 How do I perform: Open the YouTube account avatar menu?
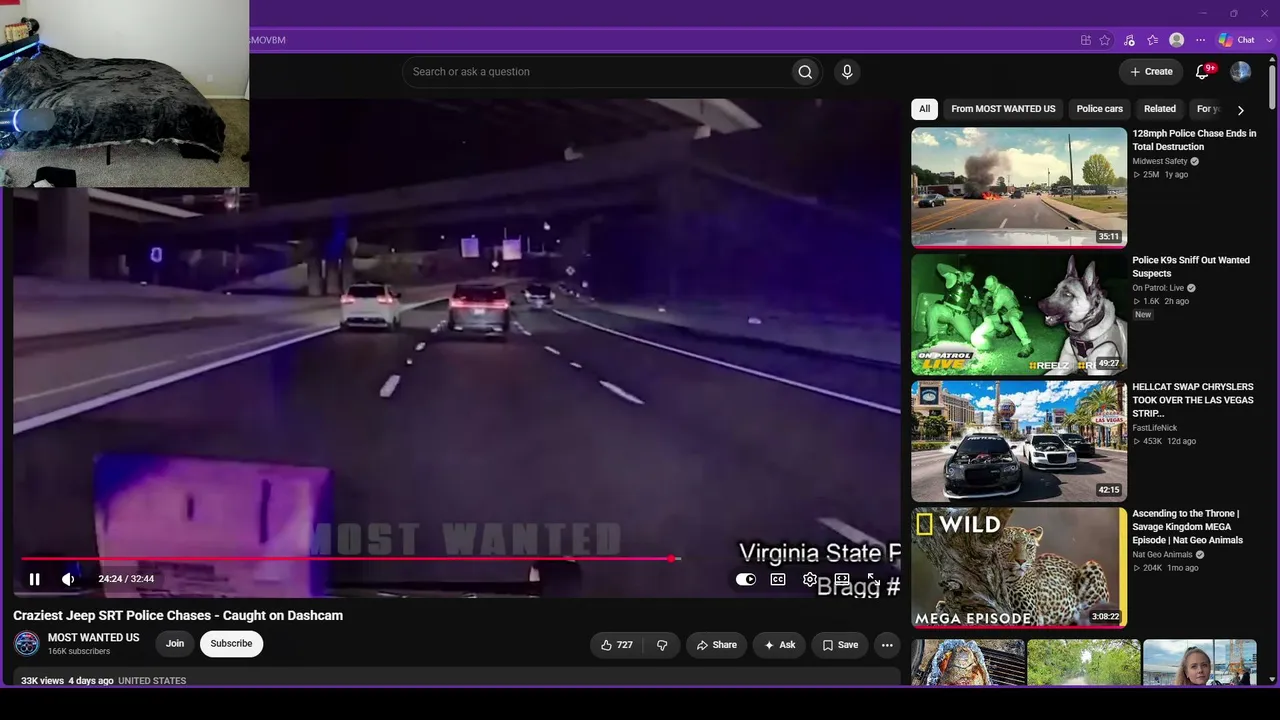[1241, 72]
